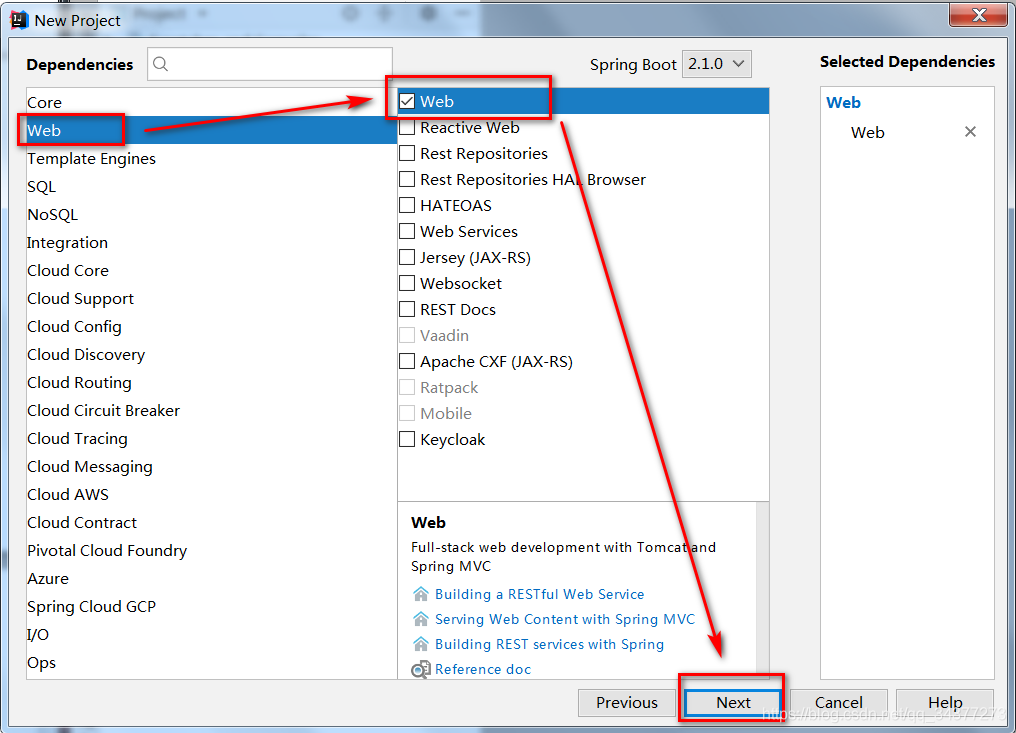
Task: Click the Previous button
Action: (627, 702)
